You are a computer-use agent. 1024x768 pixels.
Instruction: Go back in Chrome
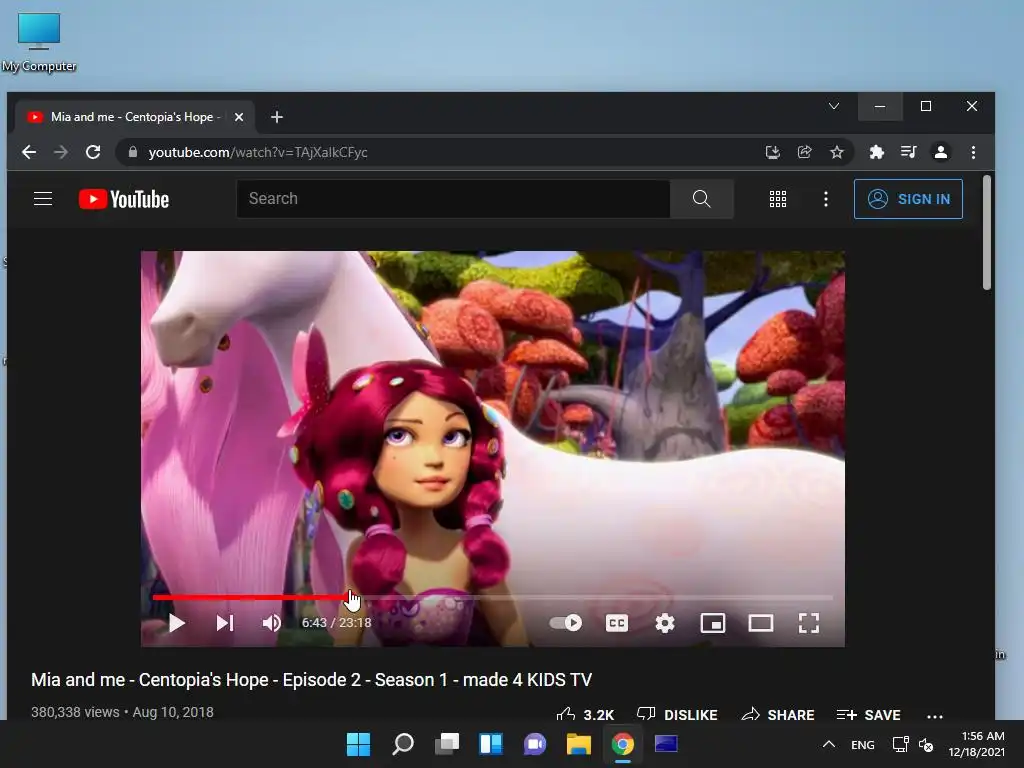point(29,152)
